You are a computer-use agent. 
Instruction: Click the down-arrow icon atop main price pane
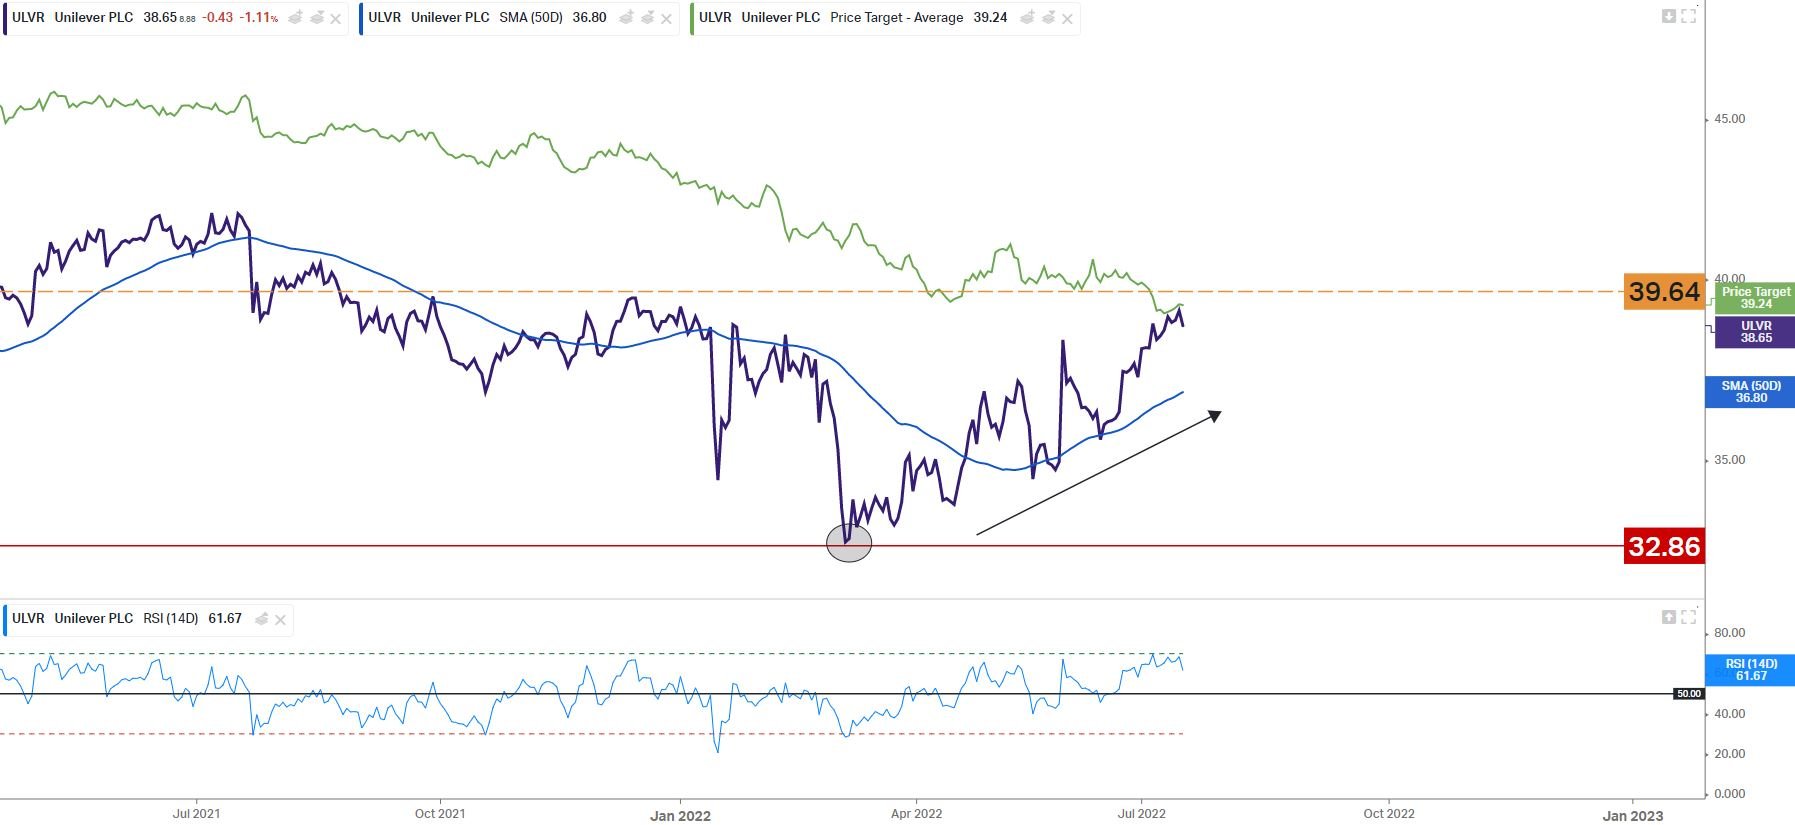1669,16
